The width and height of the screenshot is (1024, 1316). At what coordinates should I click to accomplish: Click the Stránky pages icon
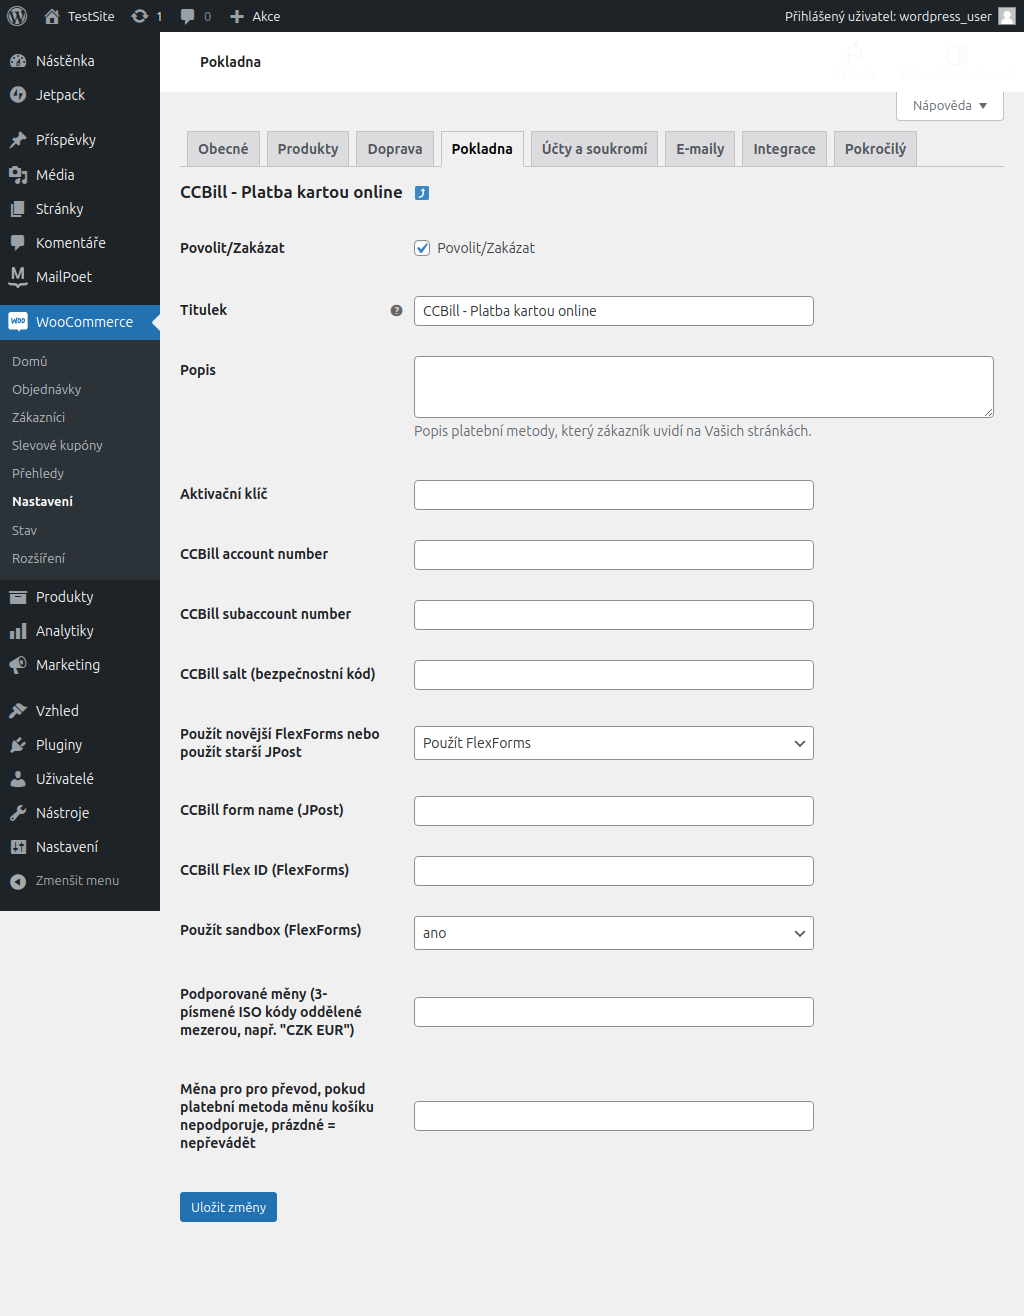18,209
